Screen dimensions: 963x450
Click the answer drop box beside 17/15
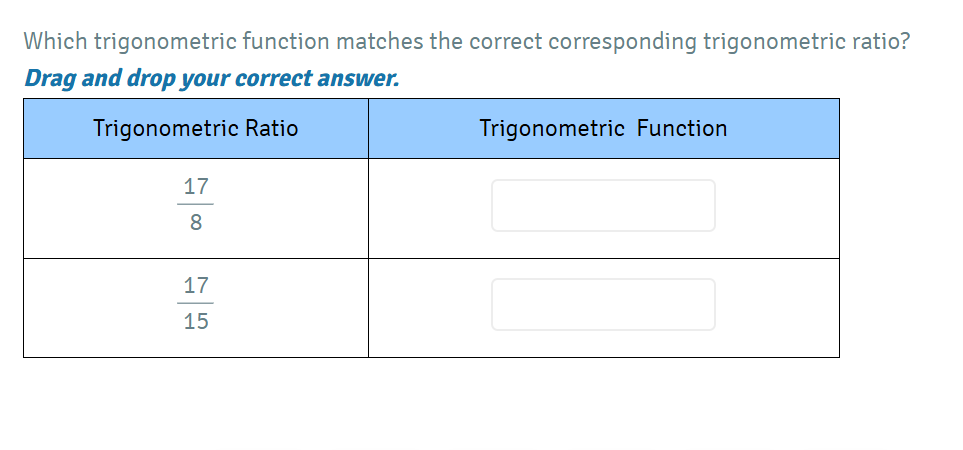603,305
